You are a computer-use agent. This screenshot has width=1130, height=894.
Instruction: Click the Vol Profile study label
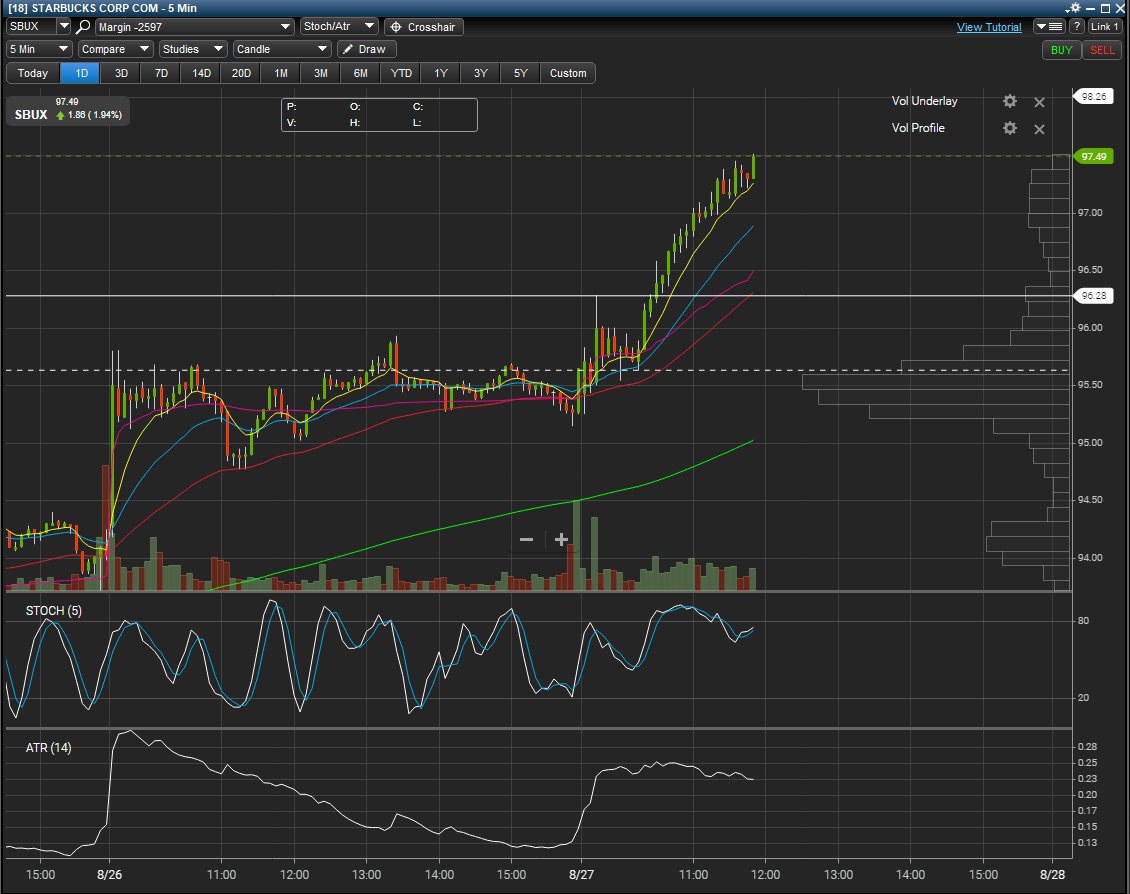(918, 128)
